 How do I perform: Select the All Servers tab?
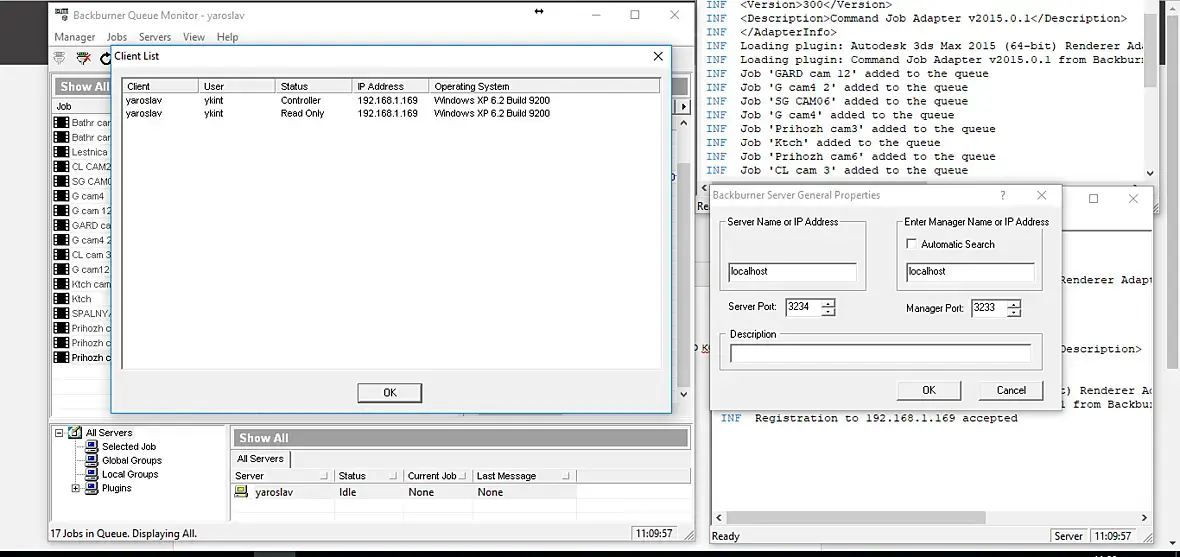260,458
